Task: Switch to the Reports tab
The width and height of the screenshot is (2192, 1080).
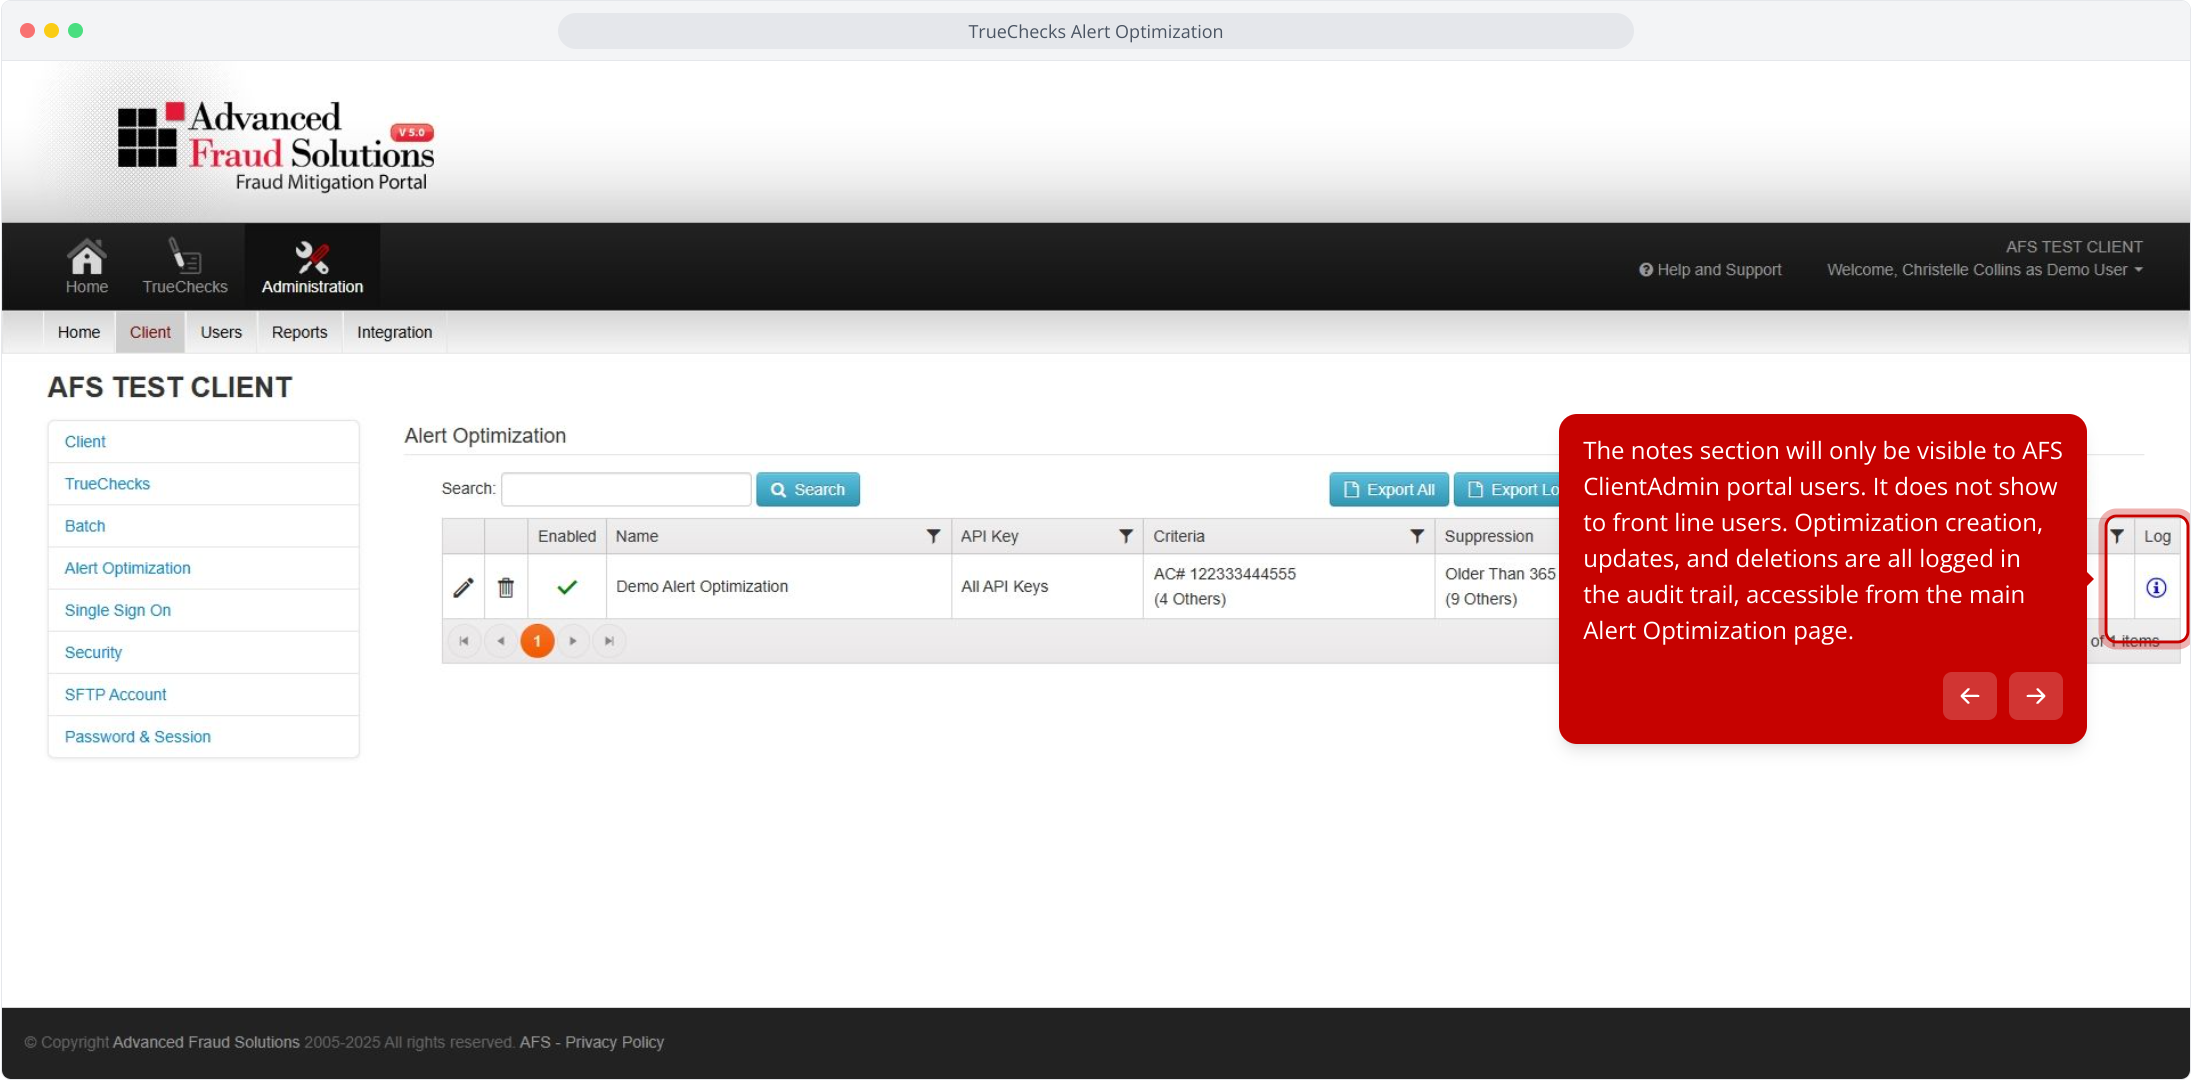Action: point(300,332)
